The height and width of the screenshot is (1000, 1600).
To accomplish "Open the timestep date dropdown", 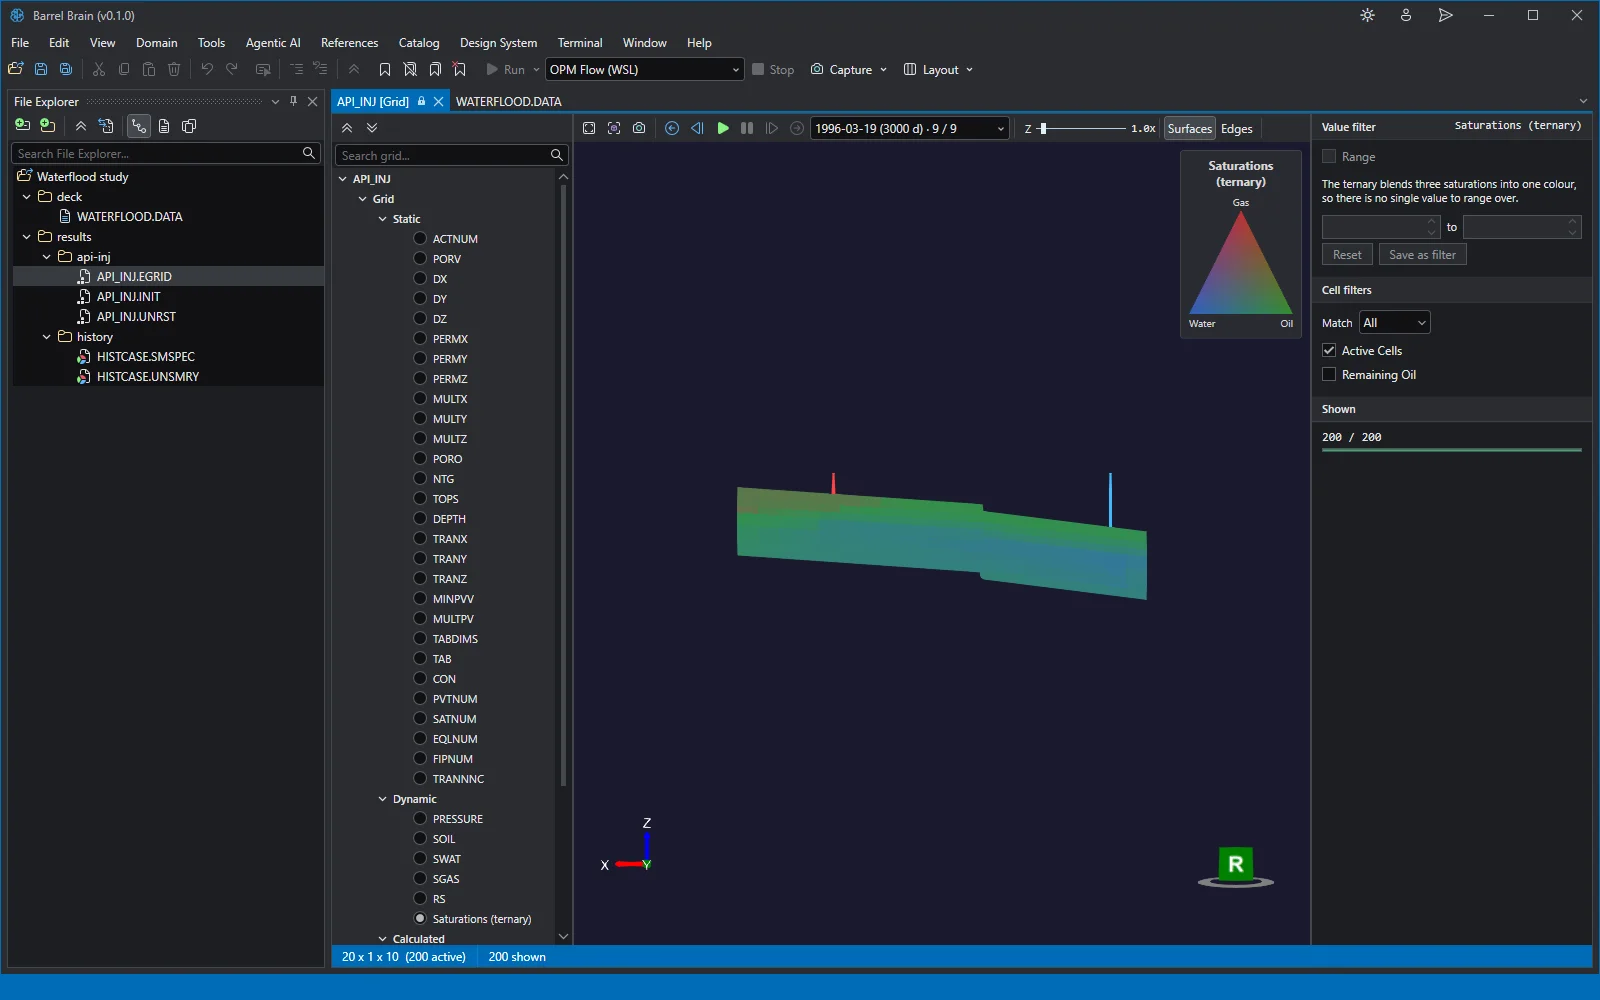I will [909, 128].
